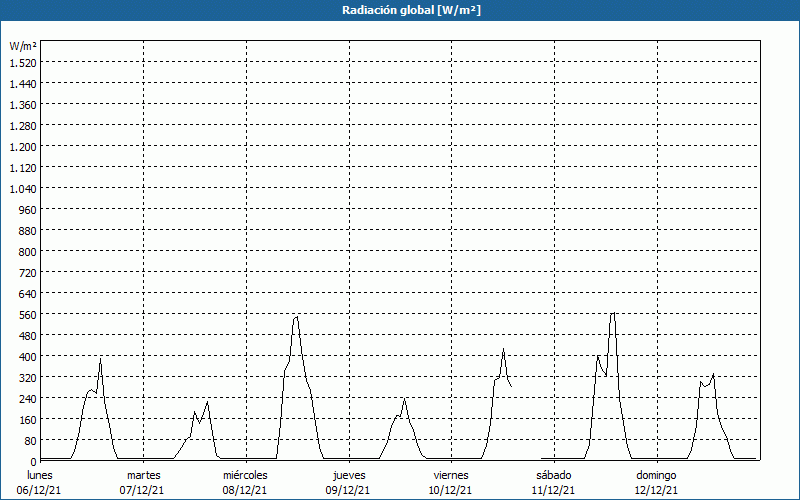
Task: Click the 'sábado' day label
Action: click(554, 475)
